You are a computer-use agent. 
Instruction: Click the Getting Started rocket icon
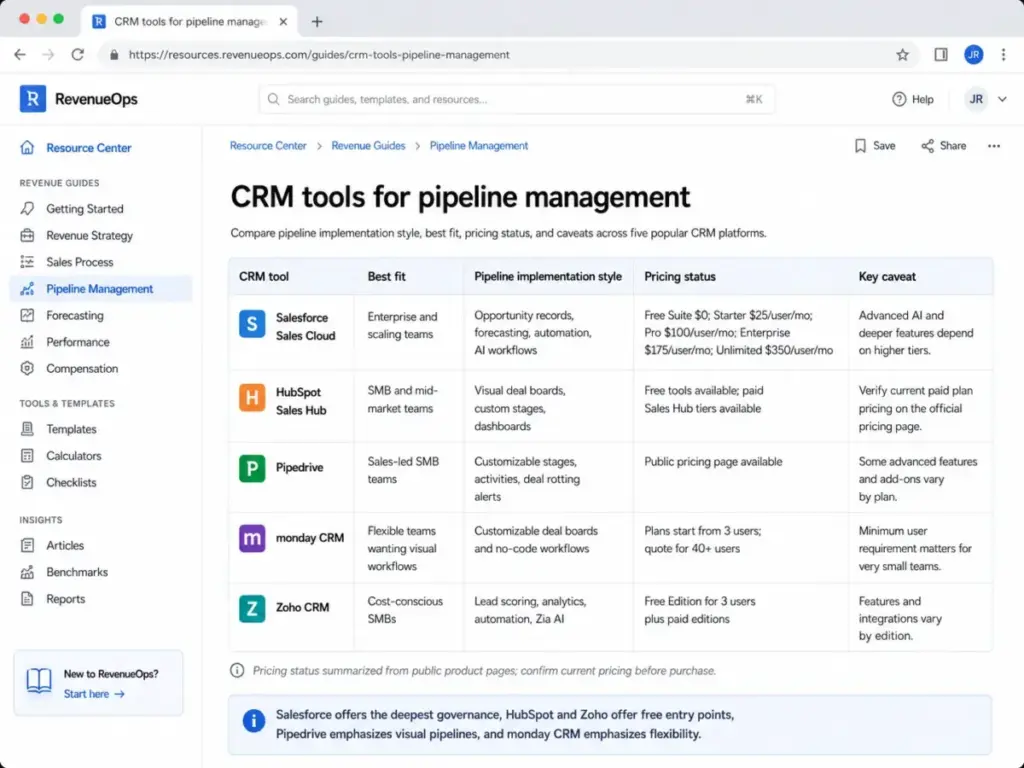27,208
